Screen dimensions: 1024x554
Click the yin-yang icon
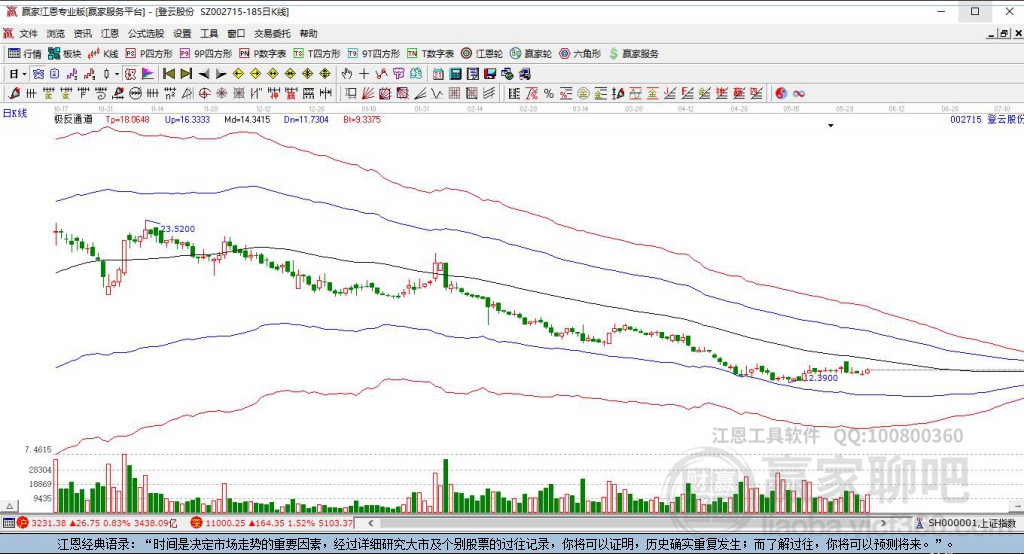click(x=781, y=93)
